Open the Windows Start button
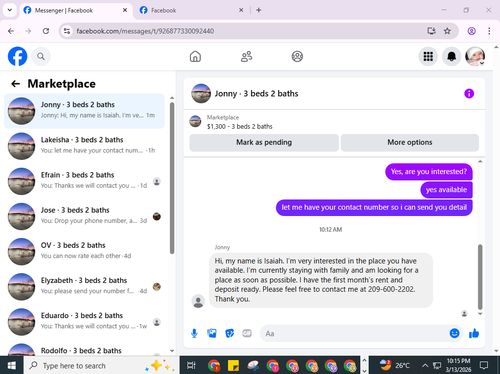 pyautogui.click(x=12, y=366)
